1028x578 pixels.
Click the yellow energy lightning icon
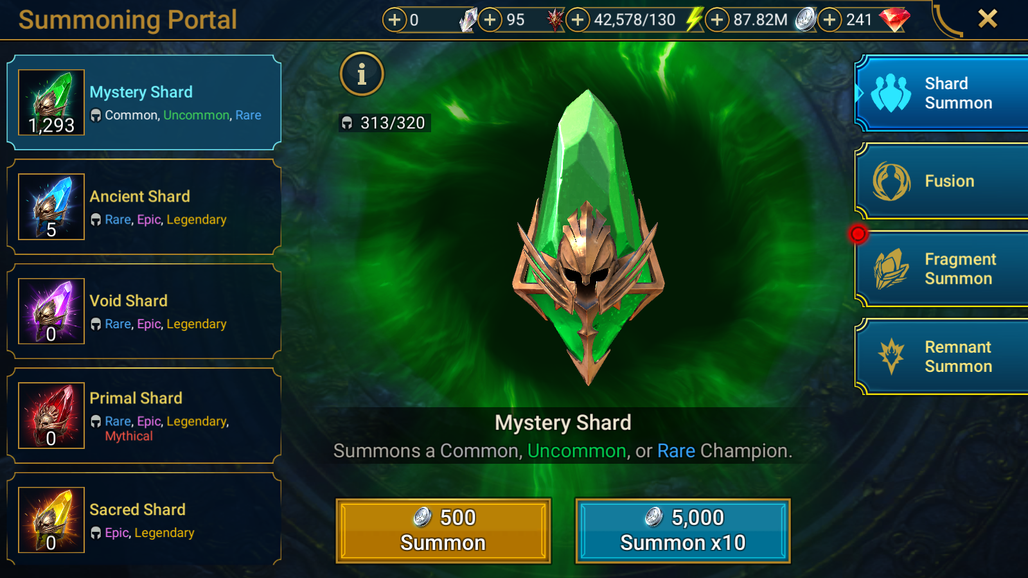coord(694,20)
